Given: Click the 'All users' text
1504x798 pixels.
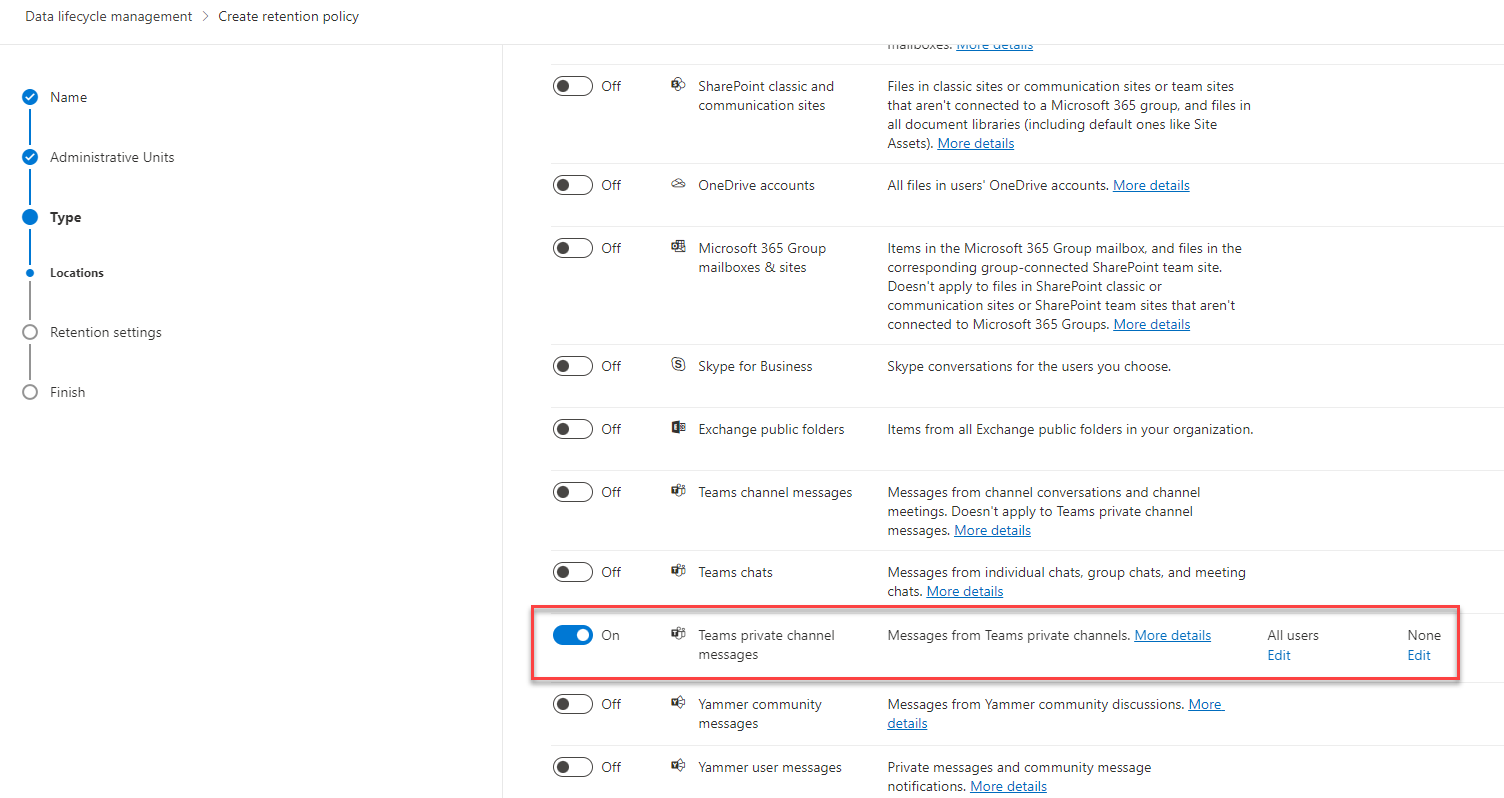Looking at the screenshot, I should tap(1293, 635).
